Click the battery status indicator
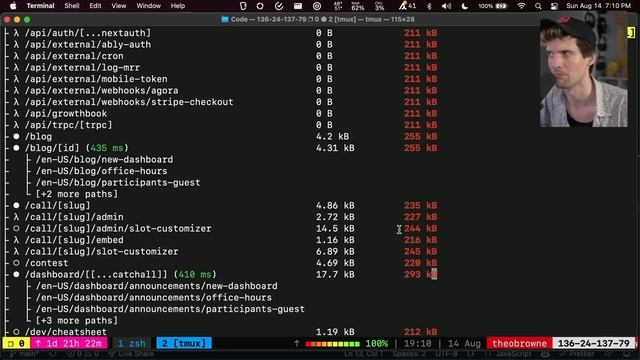 click(493, 6)
